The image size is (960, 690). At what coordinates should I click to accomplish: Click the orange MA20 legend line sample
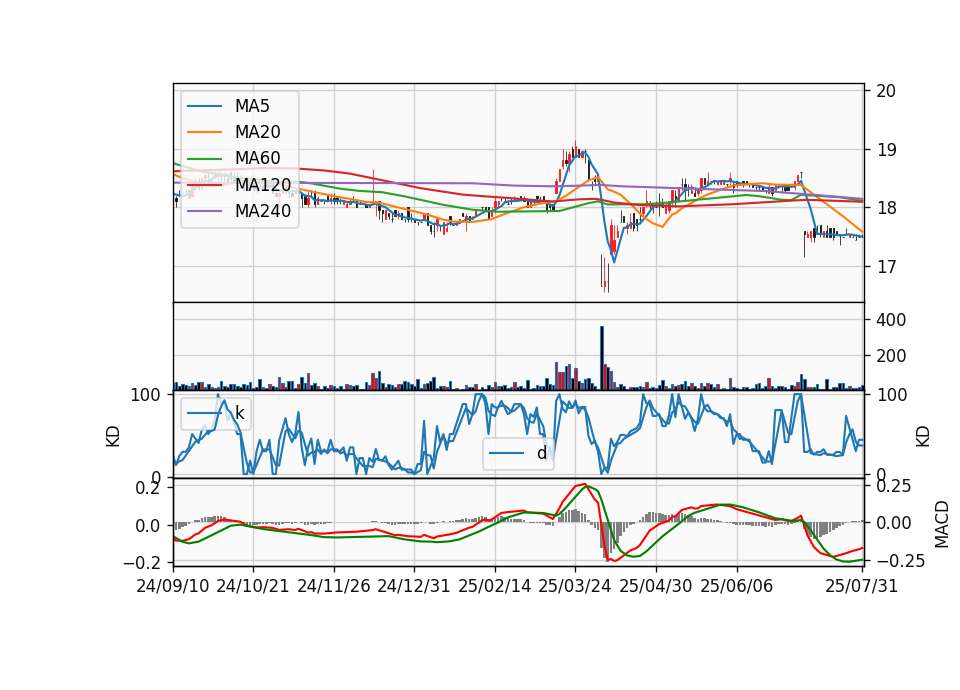click(x=204, y=132)
